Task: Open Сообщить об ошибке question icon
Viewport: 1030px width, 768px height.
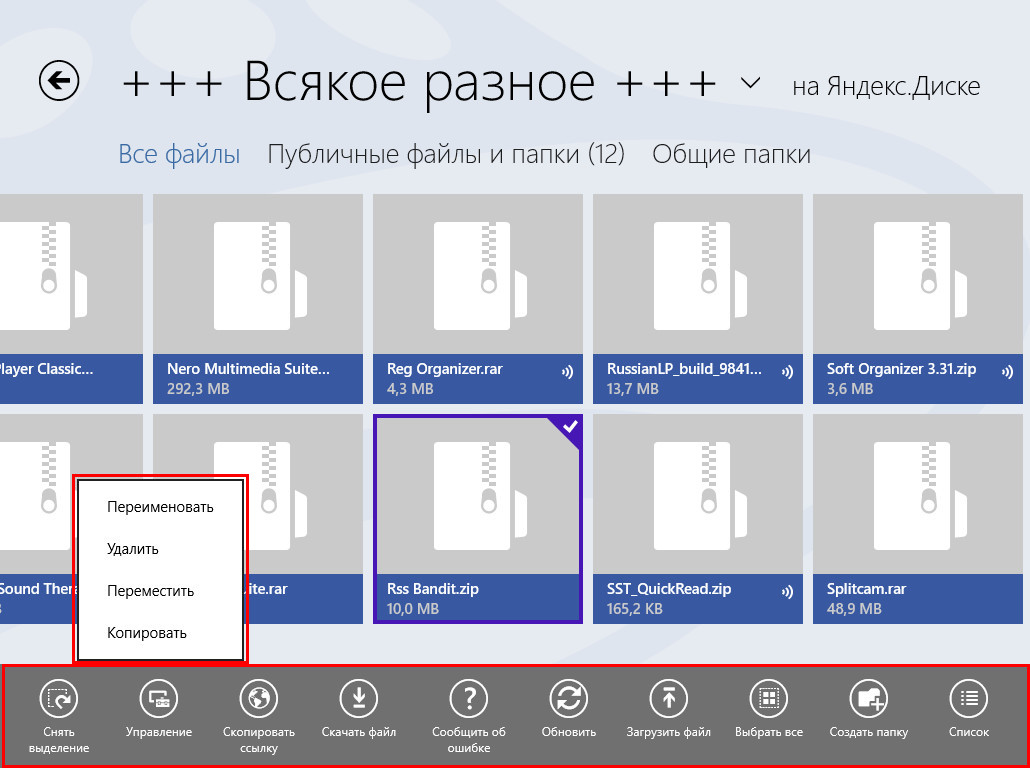Action: tap(469, 698)
